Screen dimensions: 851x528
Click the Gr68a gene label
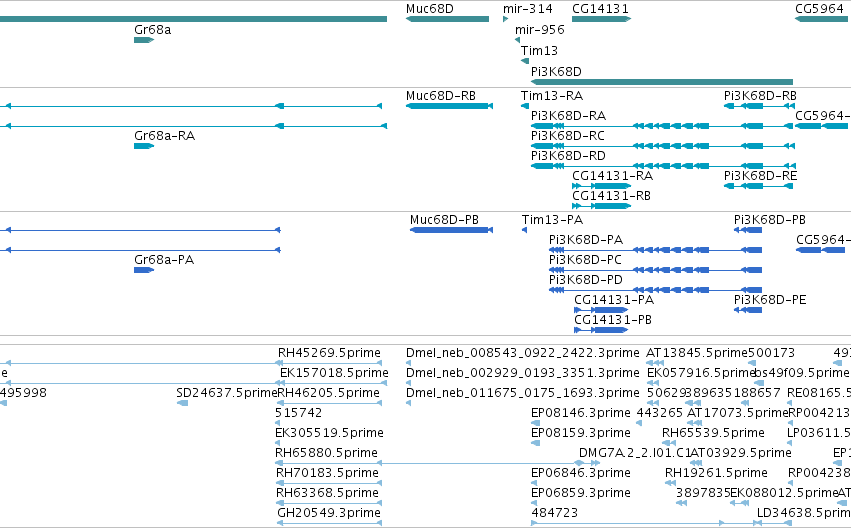click(153, 30)
